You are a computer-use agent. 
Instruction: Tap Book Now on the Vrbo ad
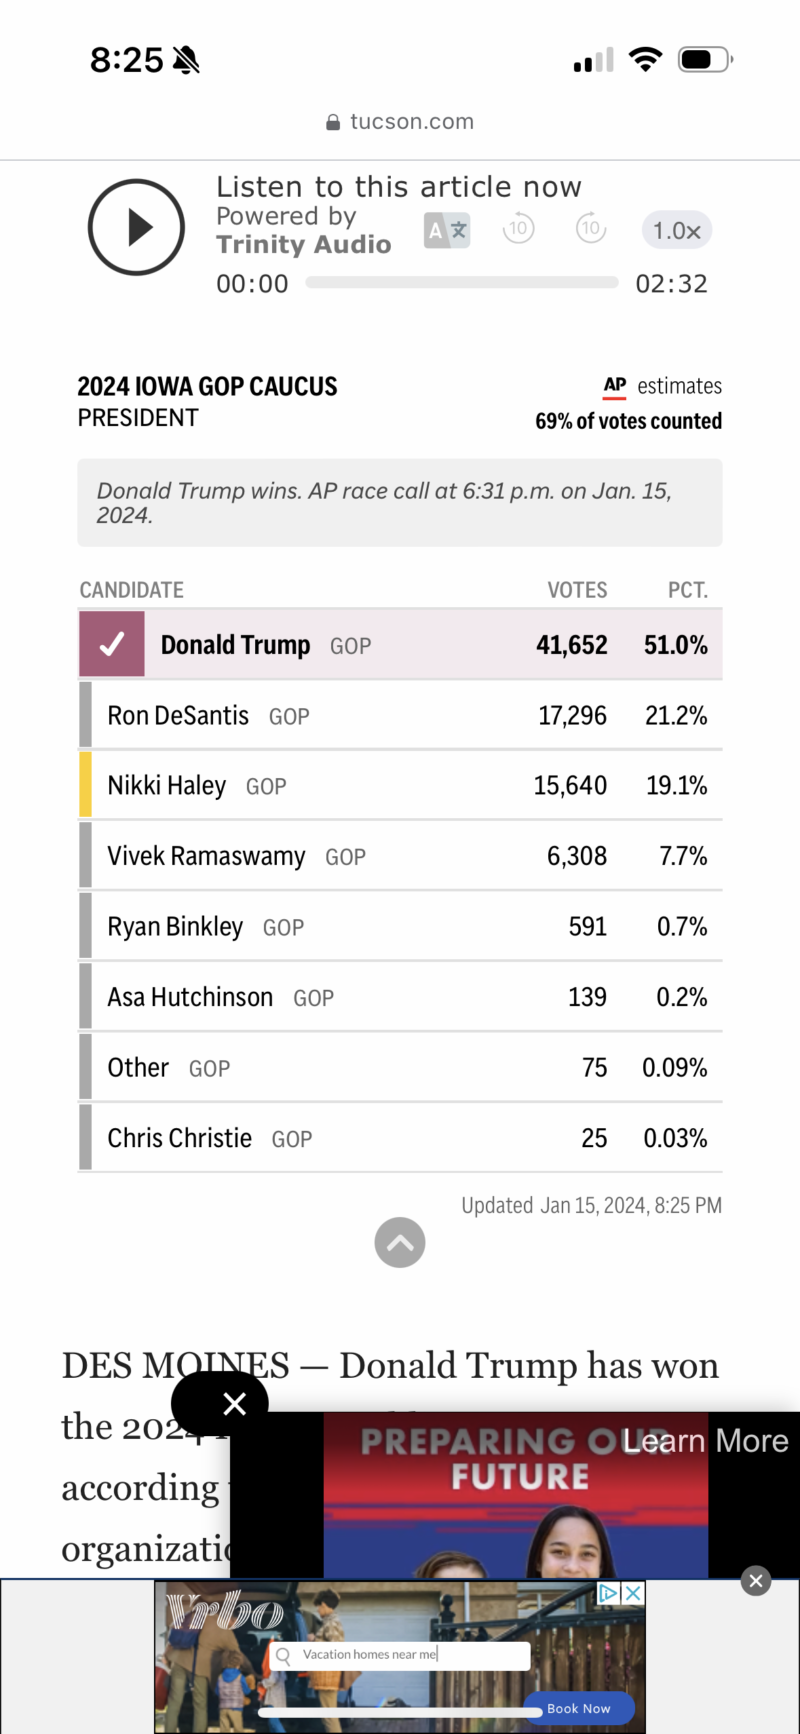(578, 1708)
